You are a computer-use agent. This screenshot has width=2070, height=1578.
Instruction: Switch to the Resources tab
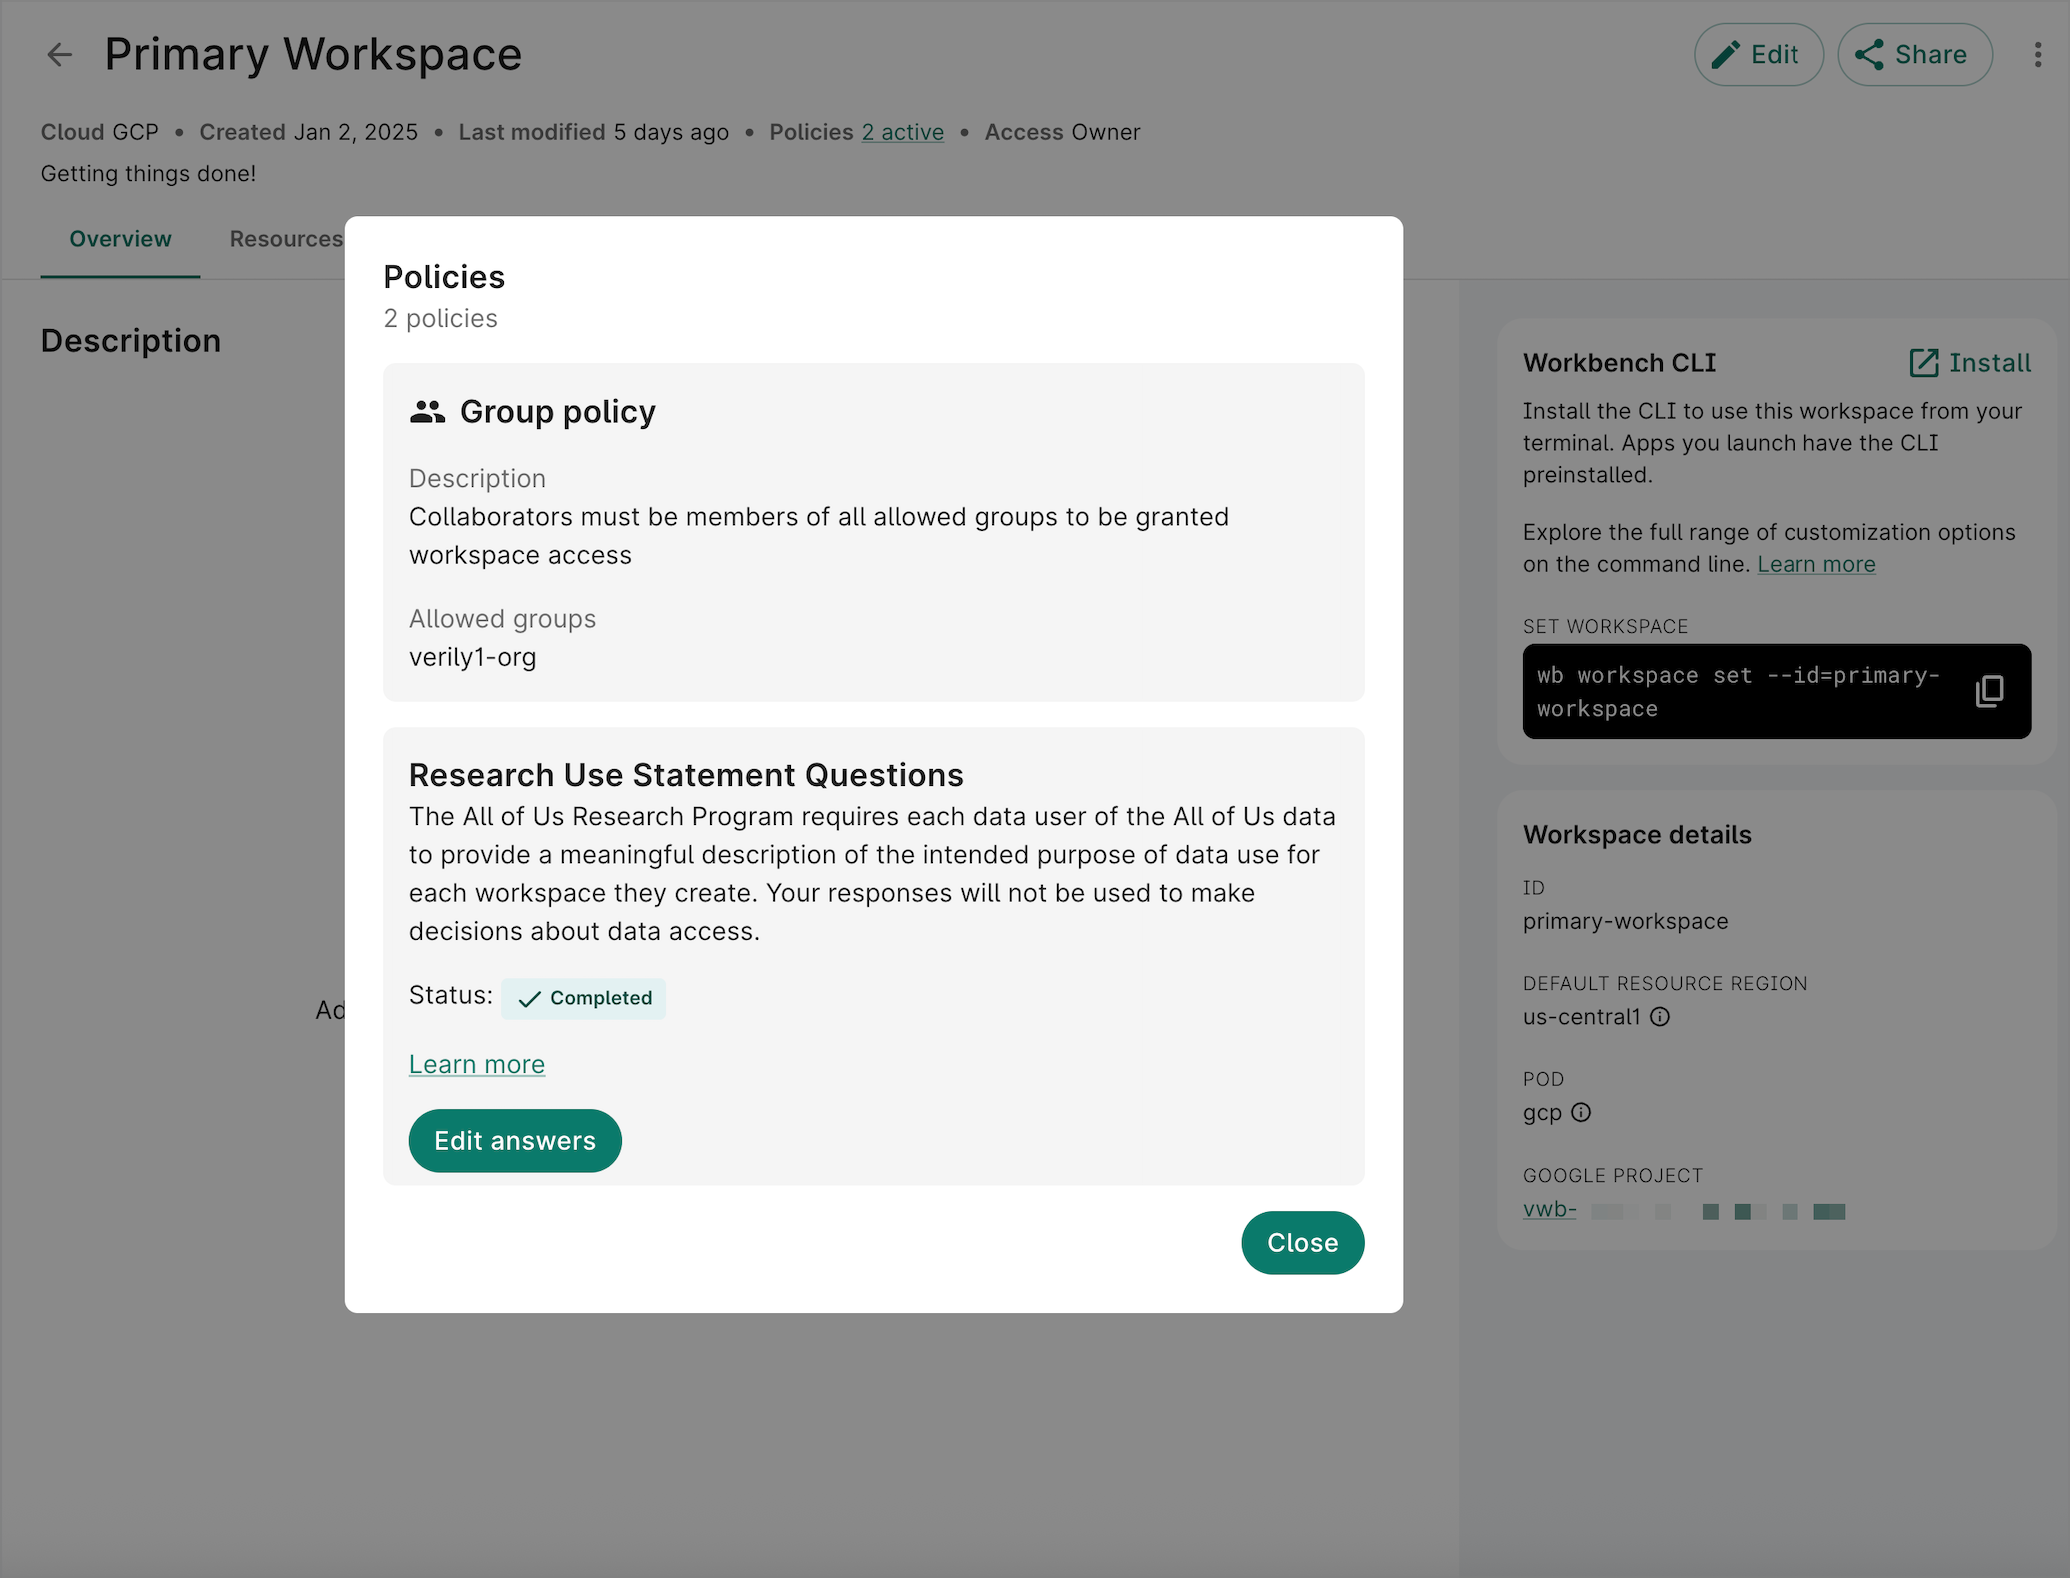286,239
